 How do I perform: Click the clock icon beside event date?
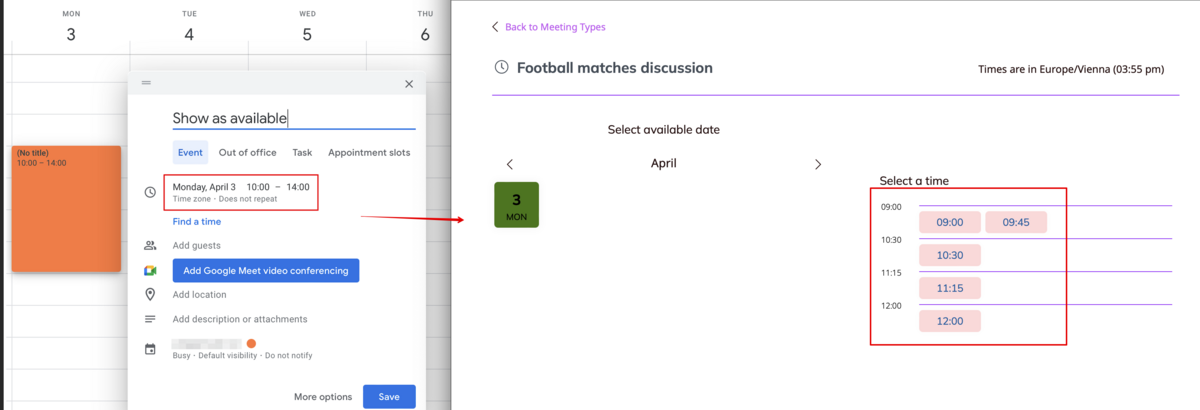tap(150, 192)
